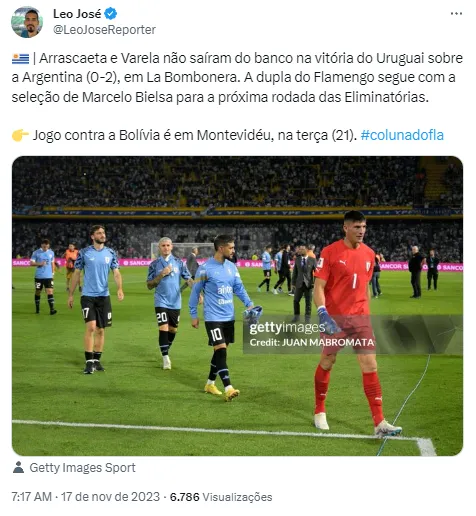476x516 pixels.
Task: Click the blue verified badge
Action: click(x=110, y=14)
